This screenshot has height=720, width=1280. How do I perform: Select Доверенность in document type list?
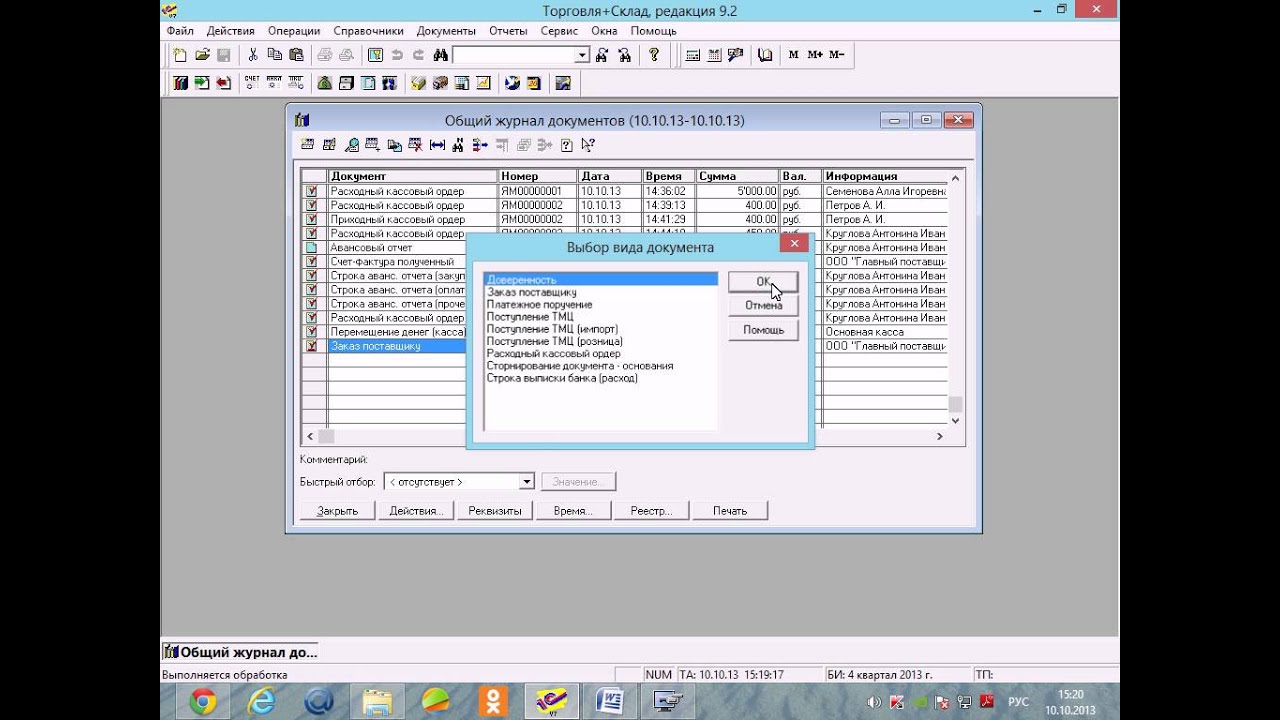(x=600, y=280)
